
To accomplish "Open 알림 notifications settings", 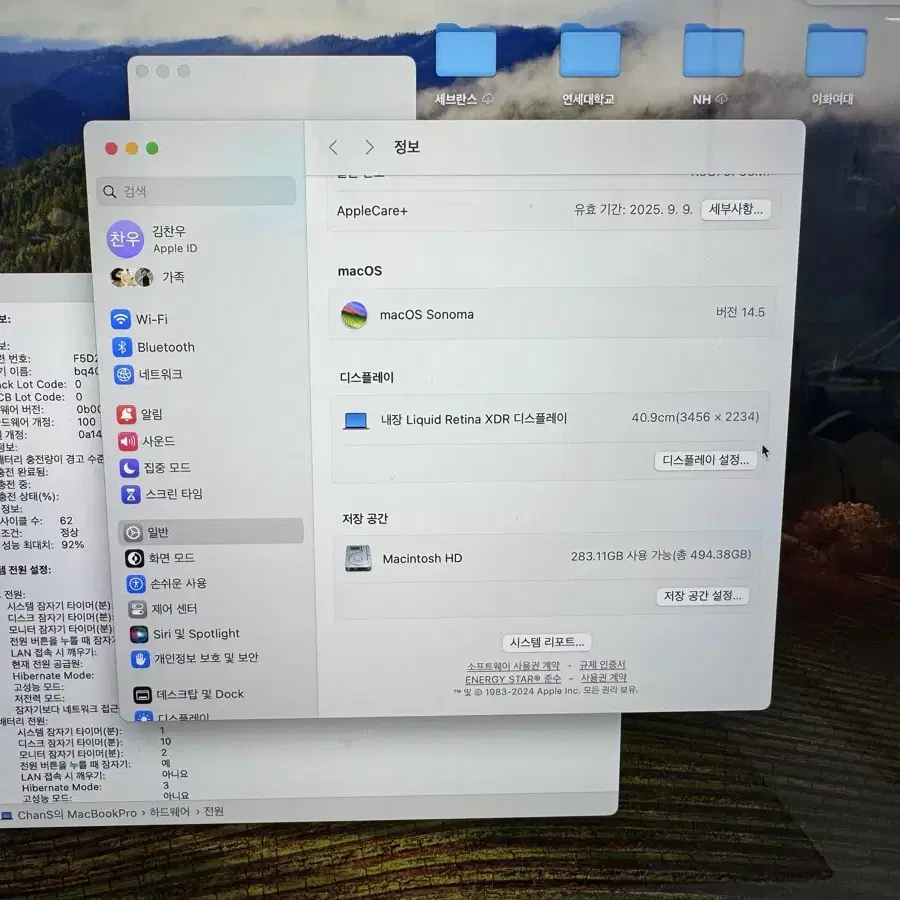I will click(139, 414).
